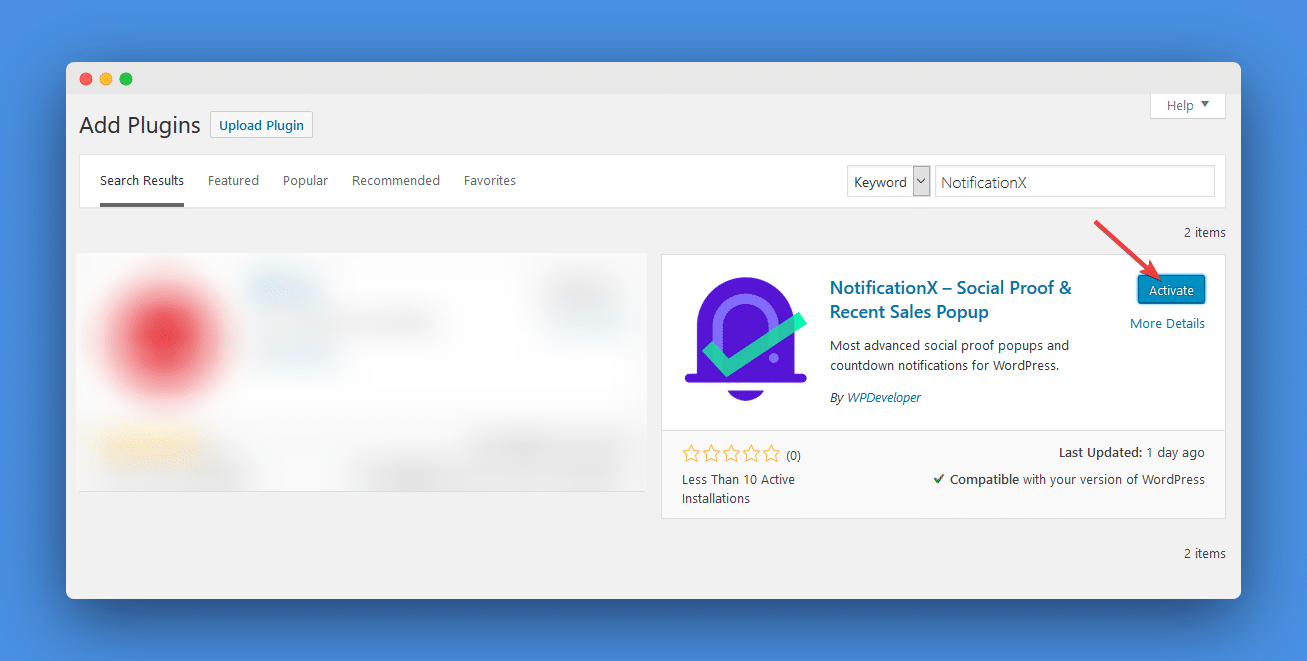
Task: Open the Keyword search type dropdown
Action: click(889, 182)
